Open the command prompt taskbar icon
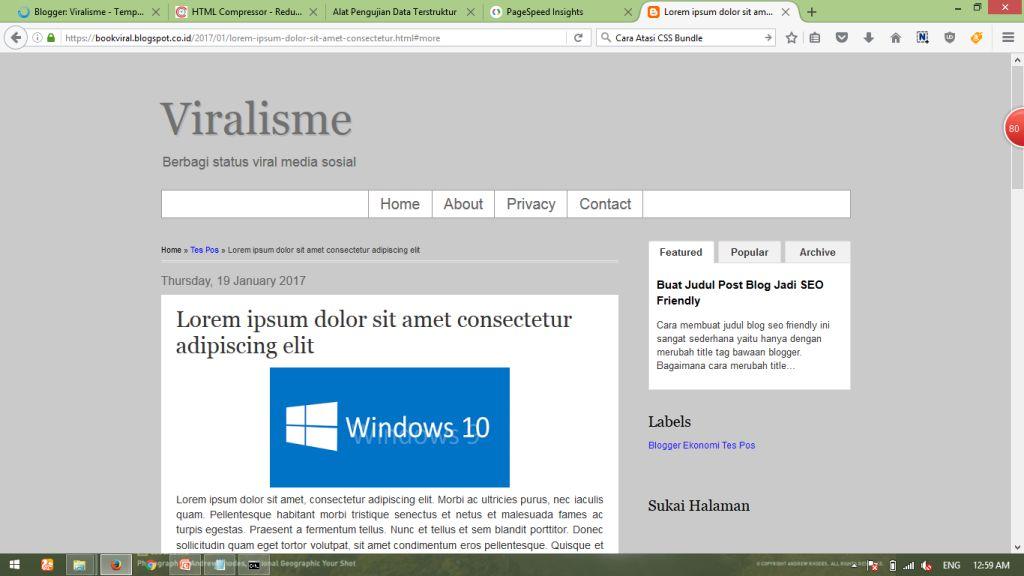 click(254, 565)
